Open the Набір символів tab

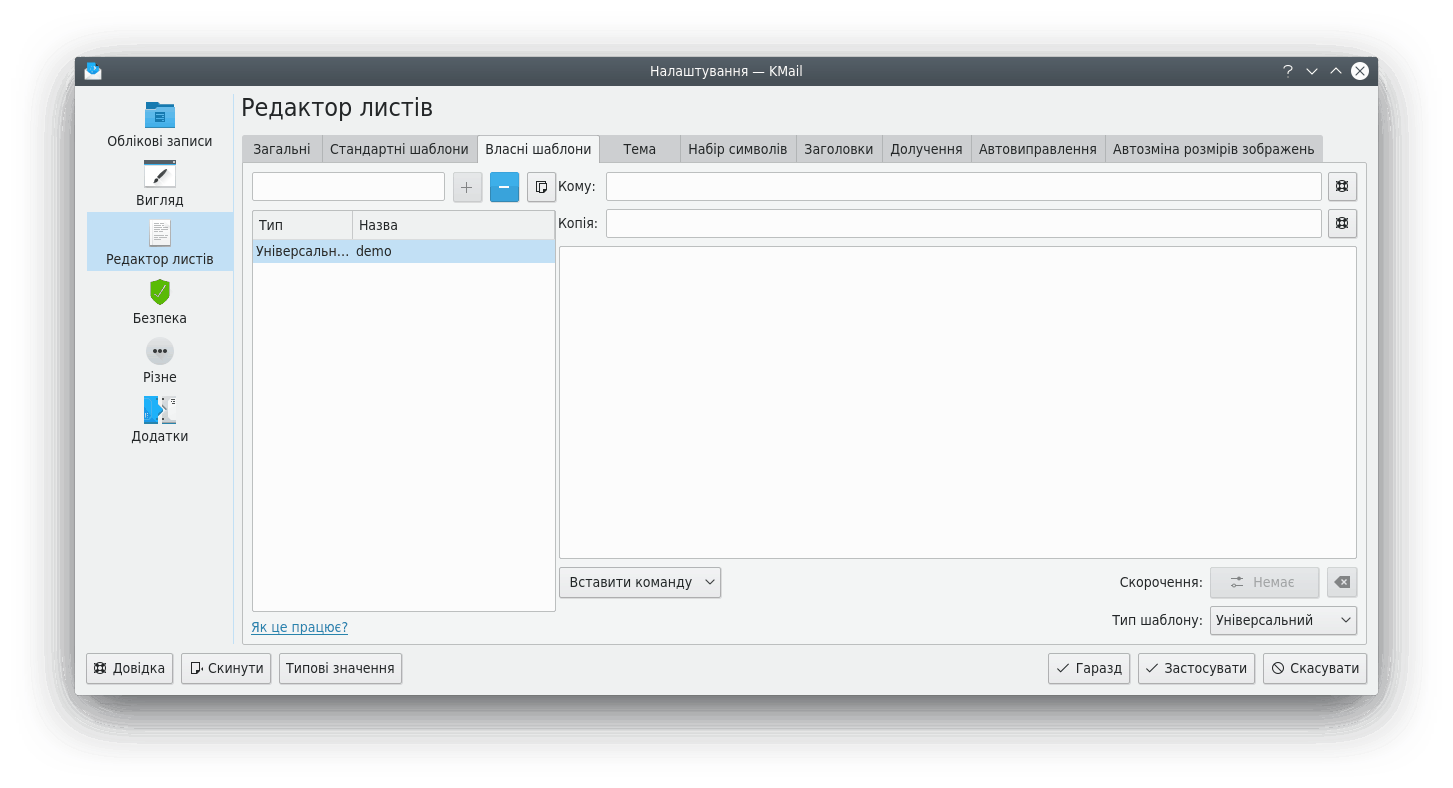[x=737, y=149]
